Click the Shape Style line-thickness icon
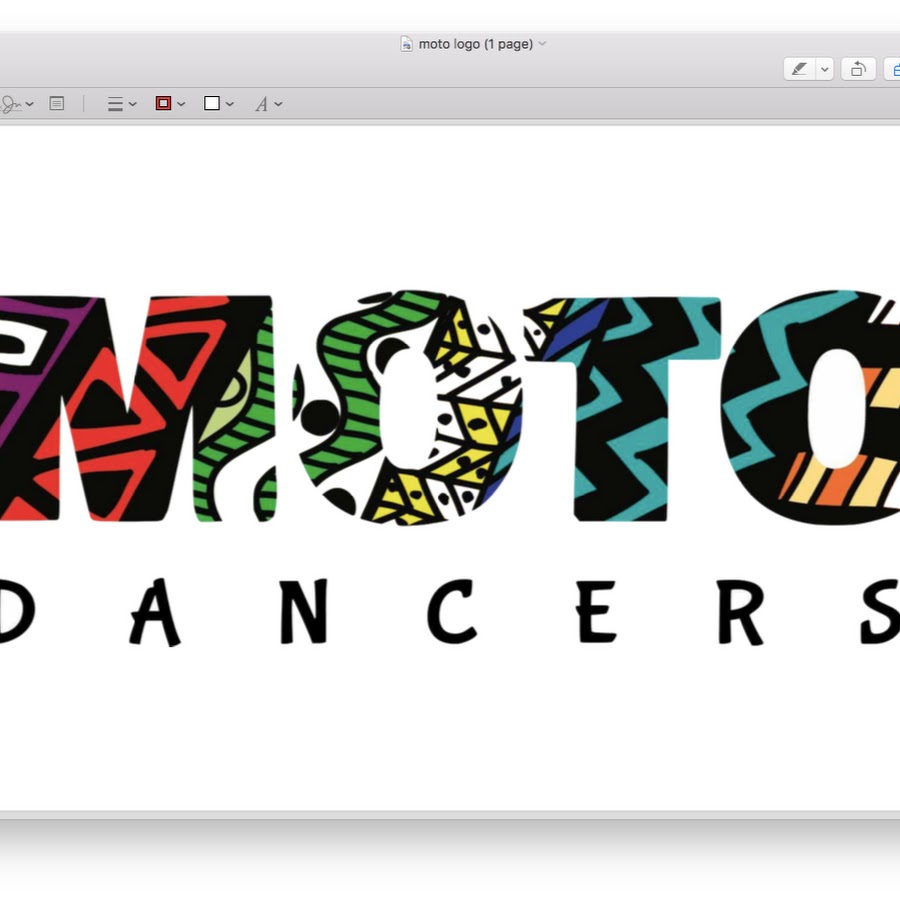 (115, 104)
